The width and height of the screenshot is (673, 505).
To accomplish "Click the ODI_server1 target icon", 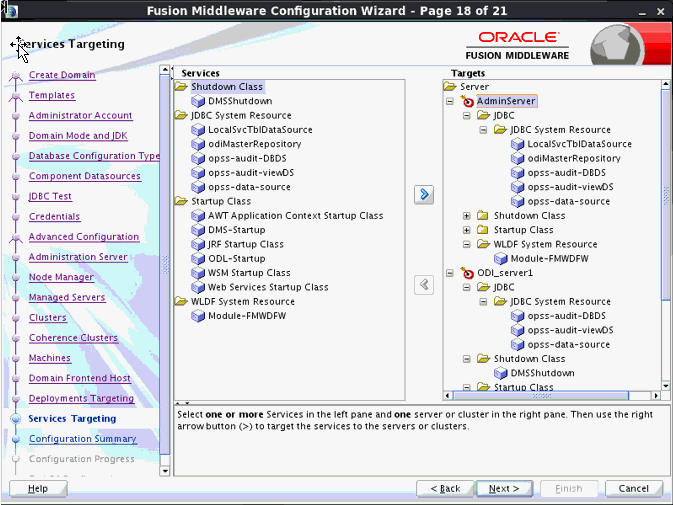I will [x=467, y=273].
